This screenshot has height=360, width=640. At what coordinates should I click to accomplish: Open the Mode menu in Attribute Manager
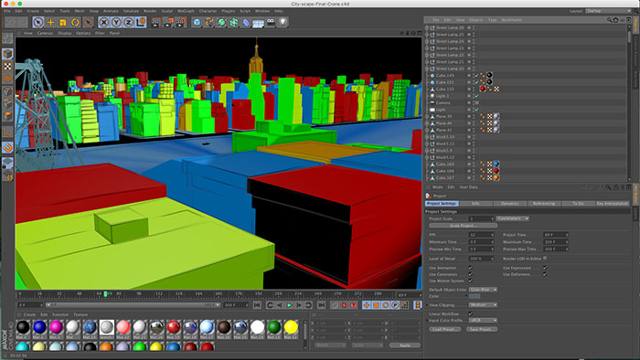pyautogui.click(x=438, y=187)
